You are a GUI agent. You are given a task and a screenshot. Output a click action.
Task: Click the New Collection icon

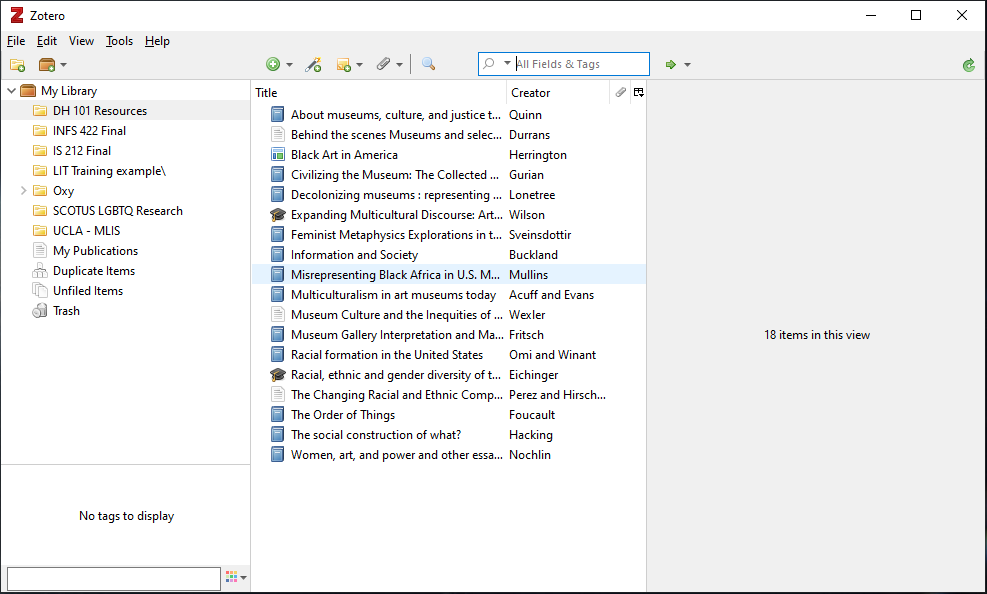click(18, 65)
